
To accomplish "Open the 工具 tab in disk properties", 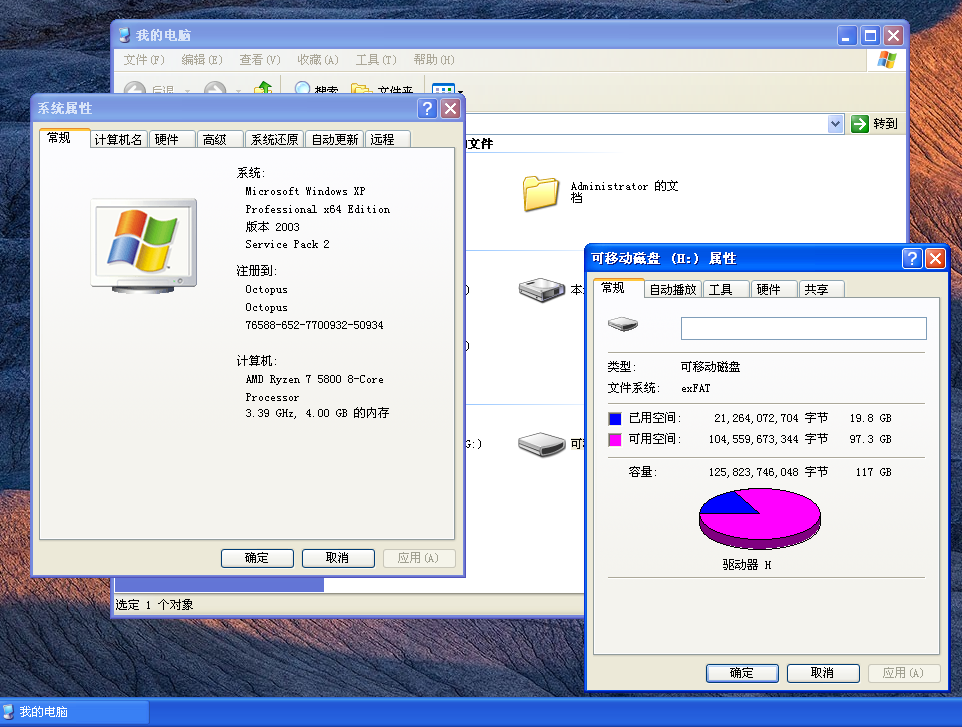I will 726,290.
